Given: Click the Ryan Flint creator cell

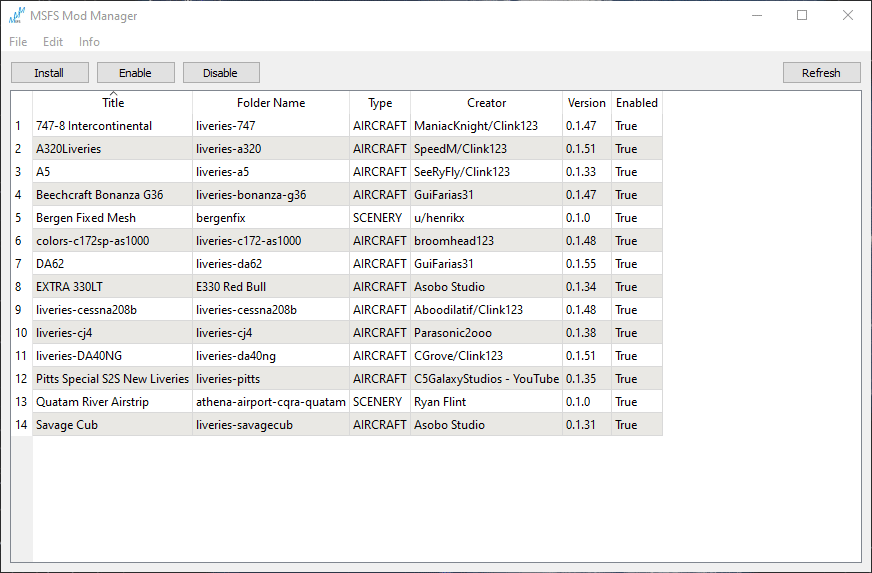Looking at the screenshot, I should click(x=487, y=402).
